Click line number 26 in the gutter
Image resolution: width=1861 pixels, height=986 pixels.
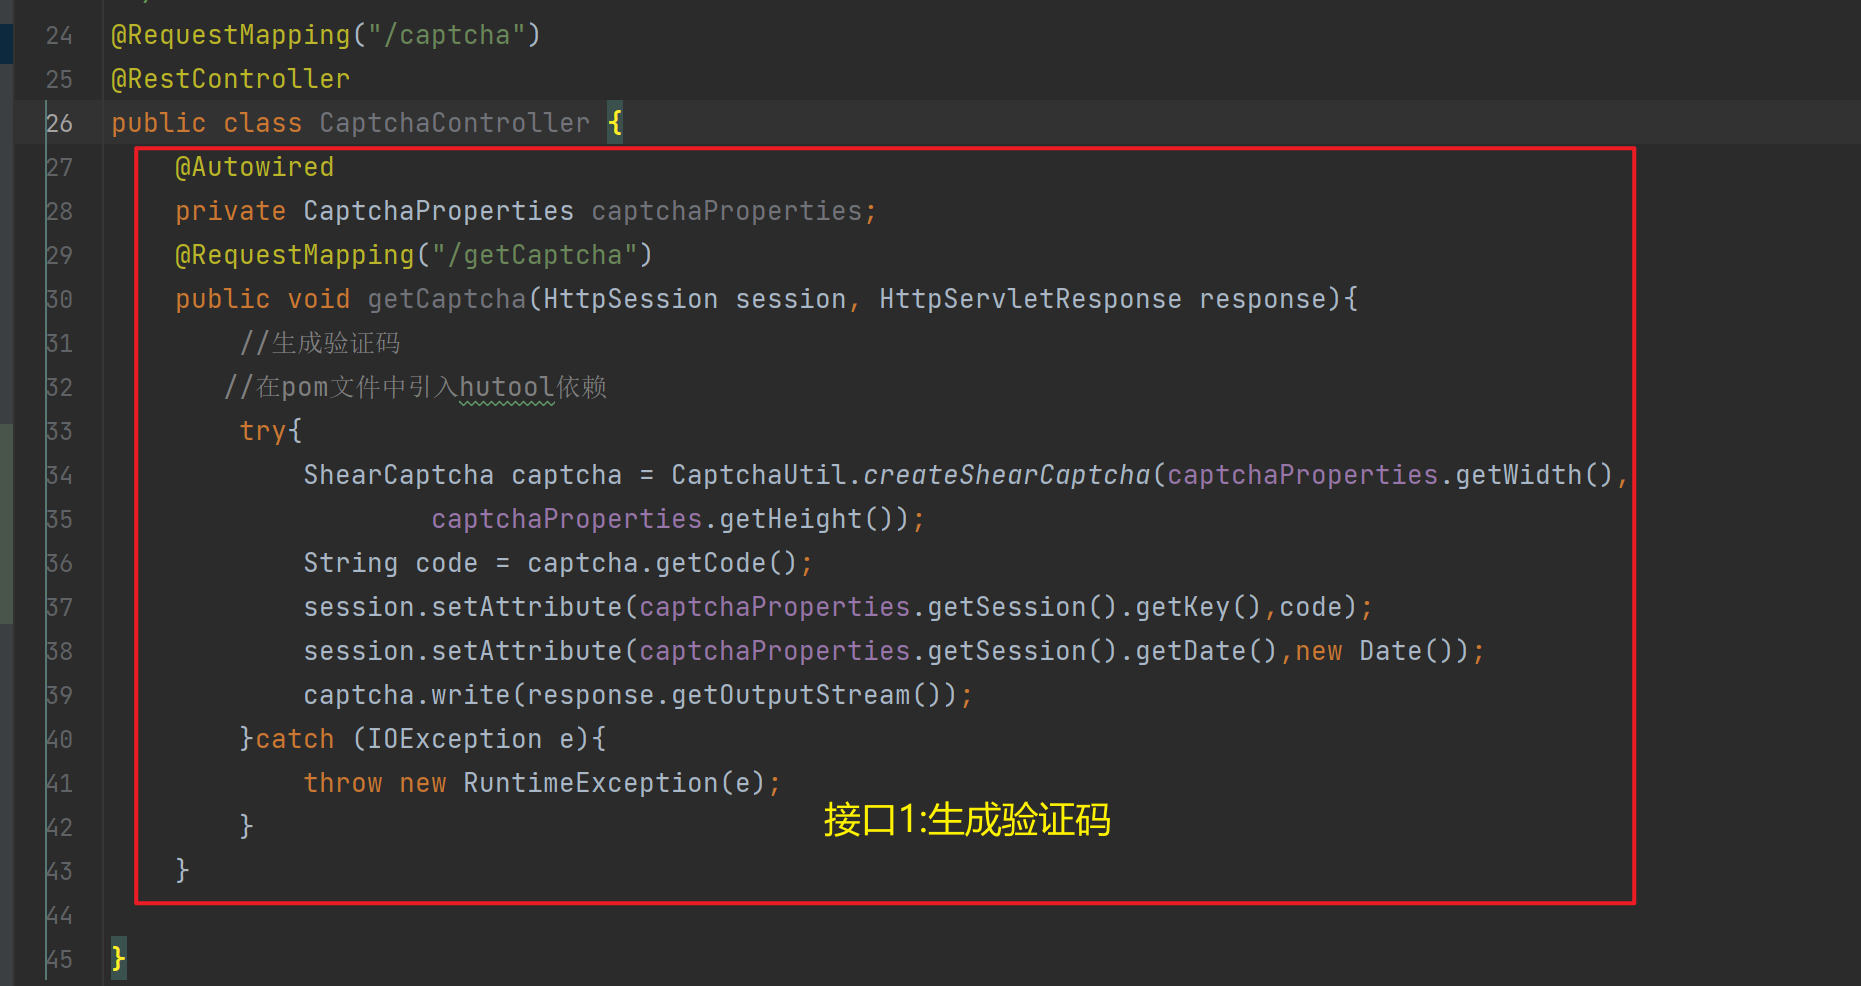(x=59, y=123)
